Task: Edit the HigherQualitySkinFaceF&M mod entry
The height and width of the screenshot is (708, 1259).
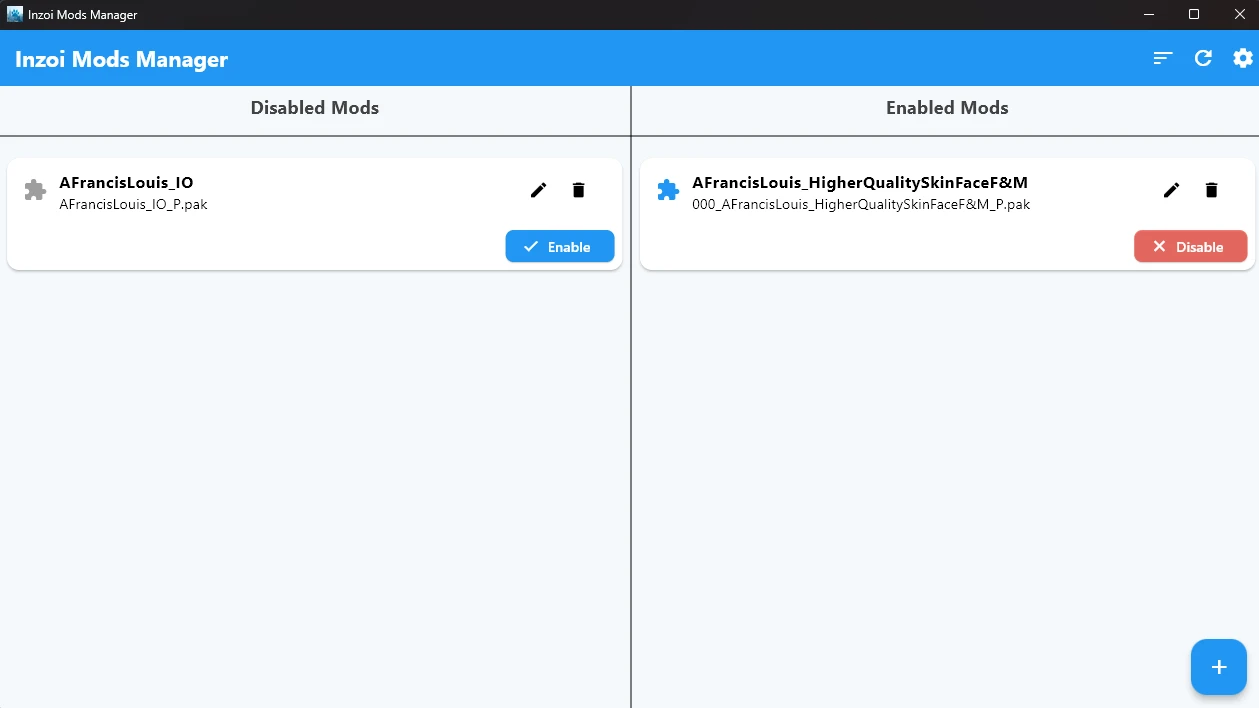Action: [x=1171, y=190]
